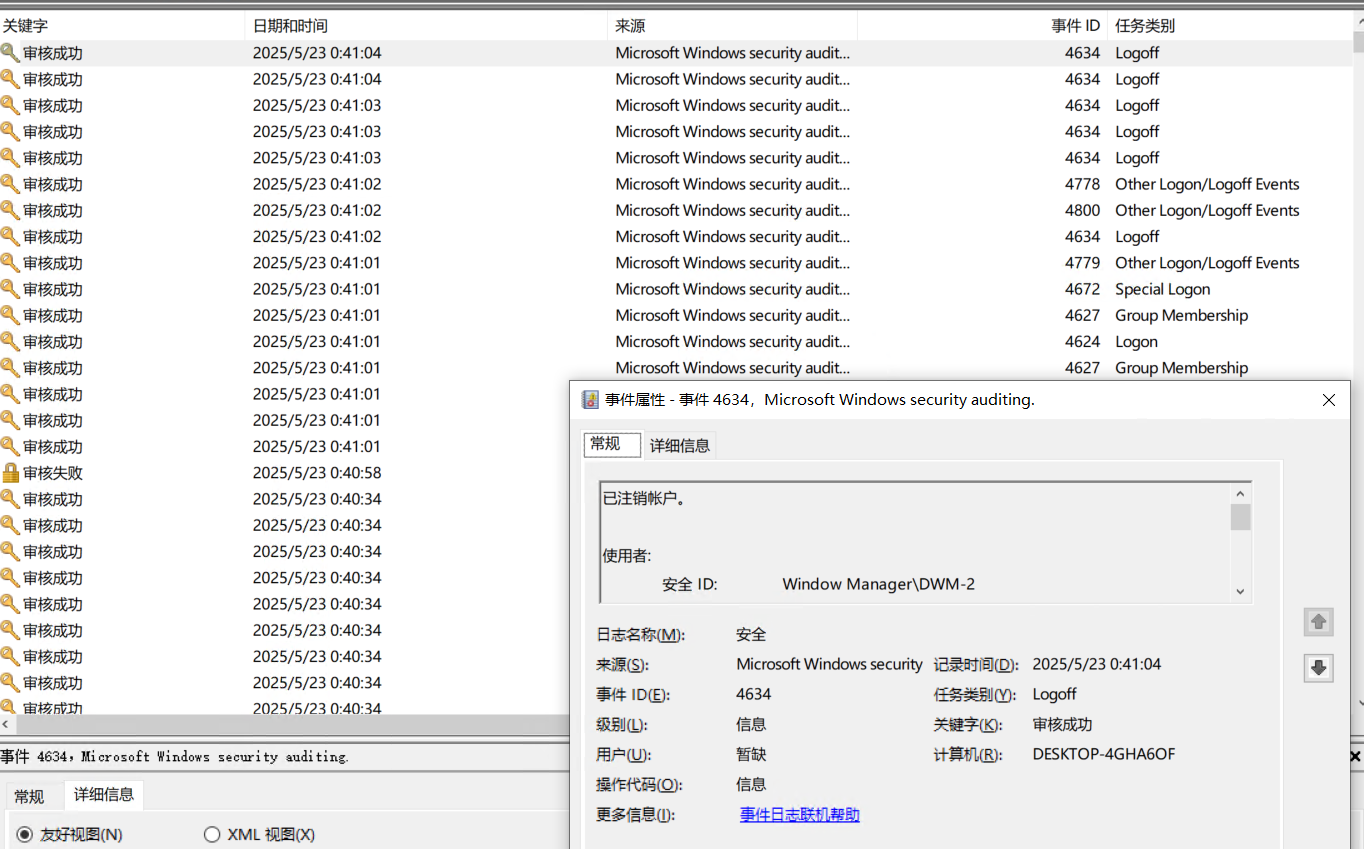Screen dimensions: 1364x849
Task: Click the description box scrollbar thumb
Action: tap(1240, 517)
